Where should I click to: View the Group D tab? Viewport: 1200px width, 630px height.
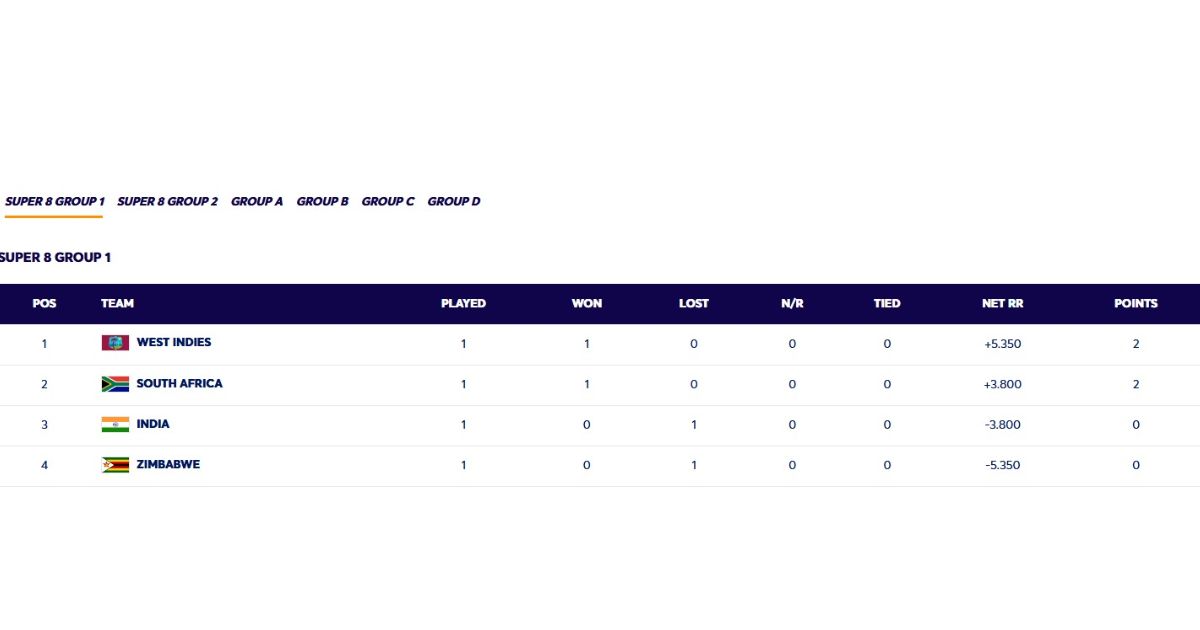coord(454,201)
